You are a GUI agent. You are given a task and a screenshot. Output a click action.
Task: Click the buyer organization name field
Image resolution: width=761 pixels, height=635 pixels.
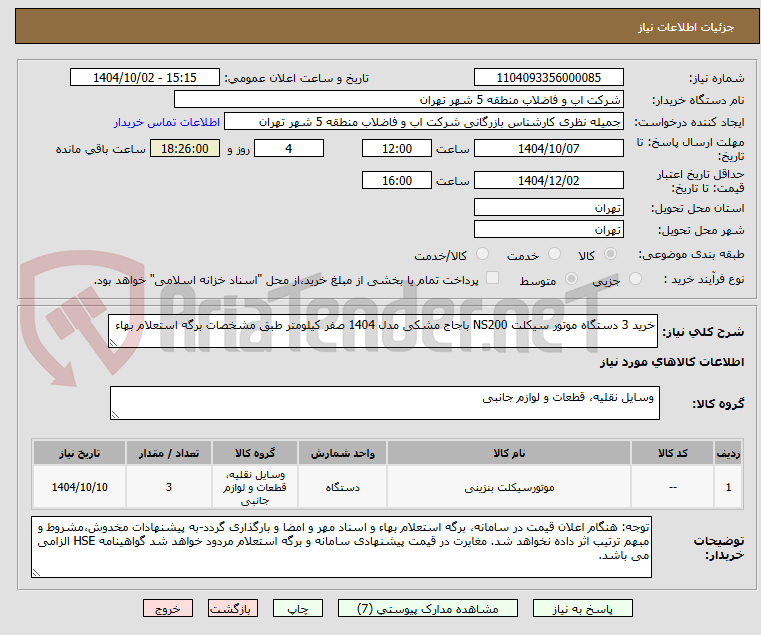click(x=399, y=100)
